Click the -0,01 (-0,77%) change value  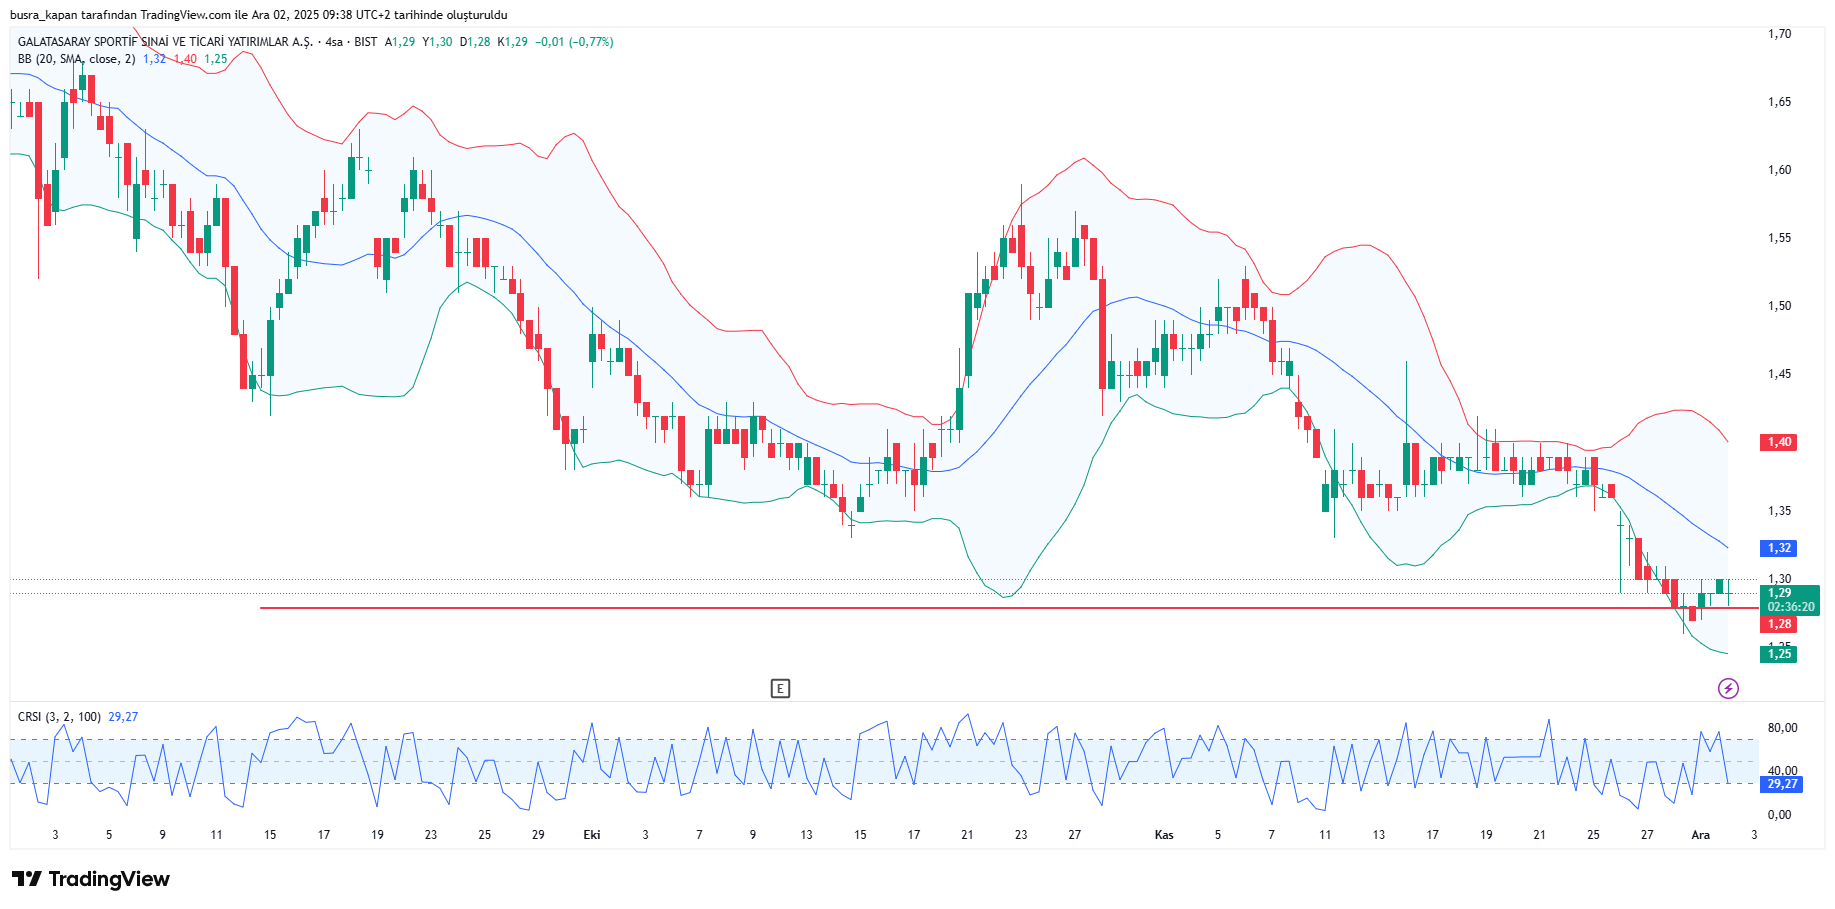point(574,42)
